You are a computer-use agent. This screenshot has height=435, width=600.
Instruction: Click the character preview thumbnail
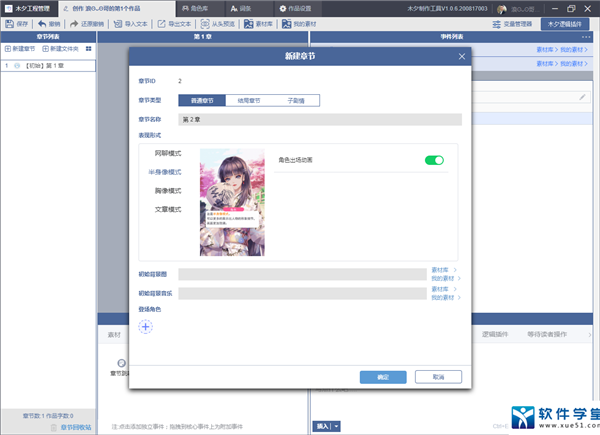pyautogui.click(x=232, y=202)
